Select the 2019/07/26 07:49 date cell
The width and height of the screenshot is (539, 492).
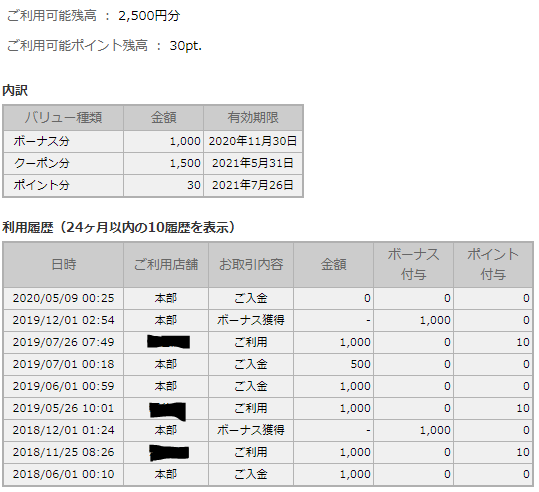click(x=63, y=342)
